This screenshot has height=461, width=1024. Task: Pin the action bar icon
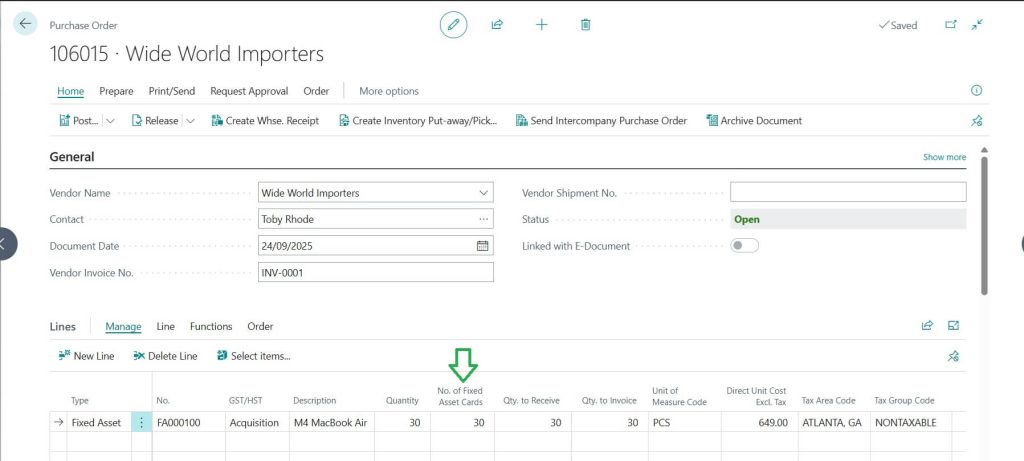(977, 121)
